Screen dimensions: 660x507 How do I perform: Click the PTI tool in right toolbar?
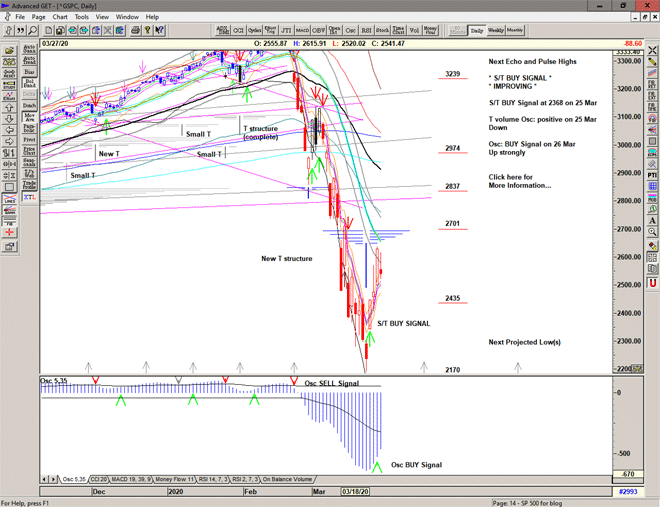point(652,175)
